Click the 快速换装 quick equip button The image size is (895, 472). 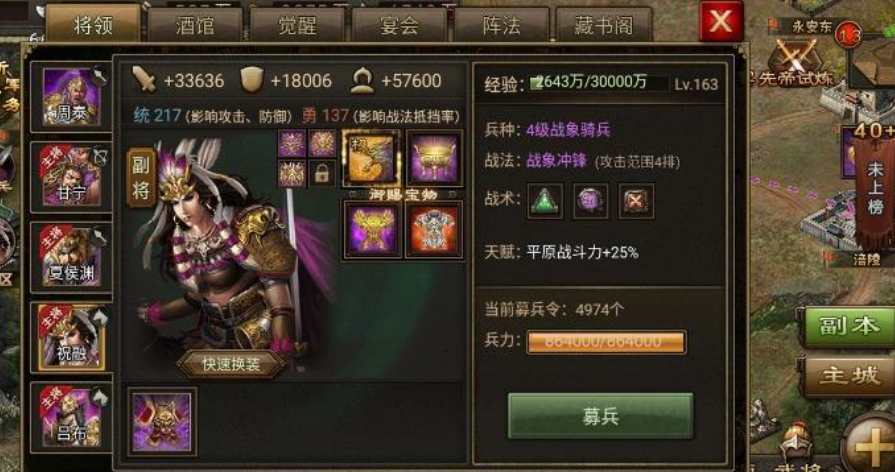(231, 364)
